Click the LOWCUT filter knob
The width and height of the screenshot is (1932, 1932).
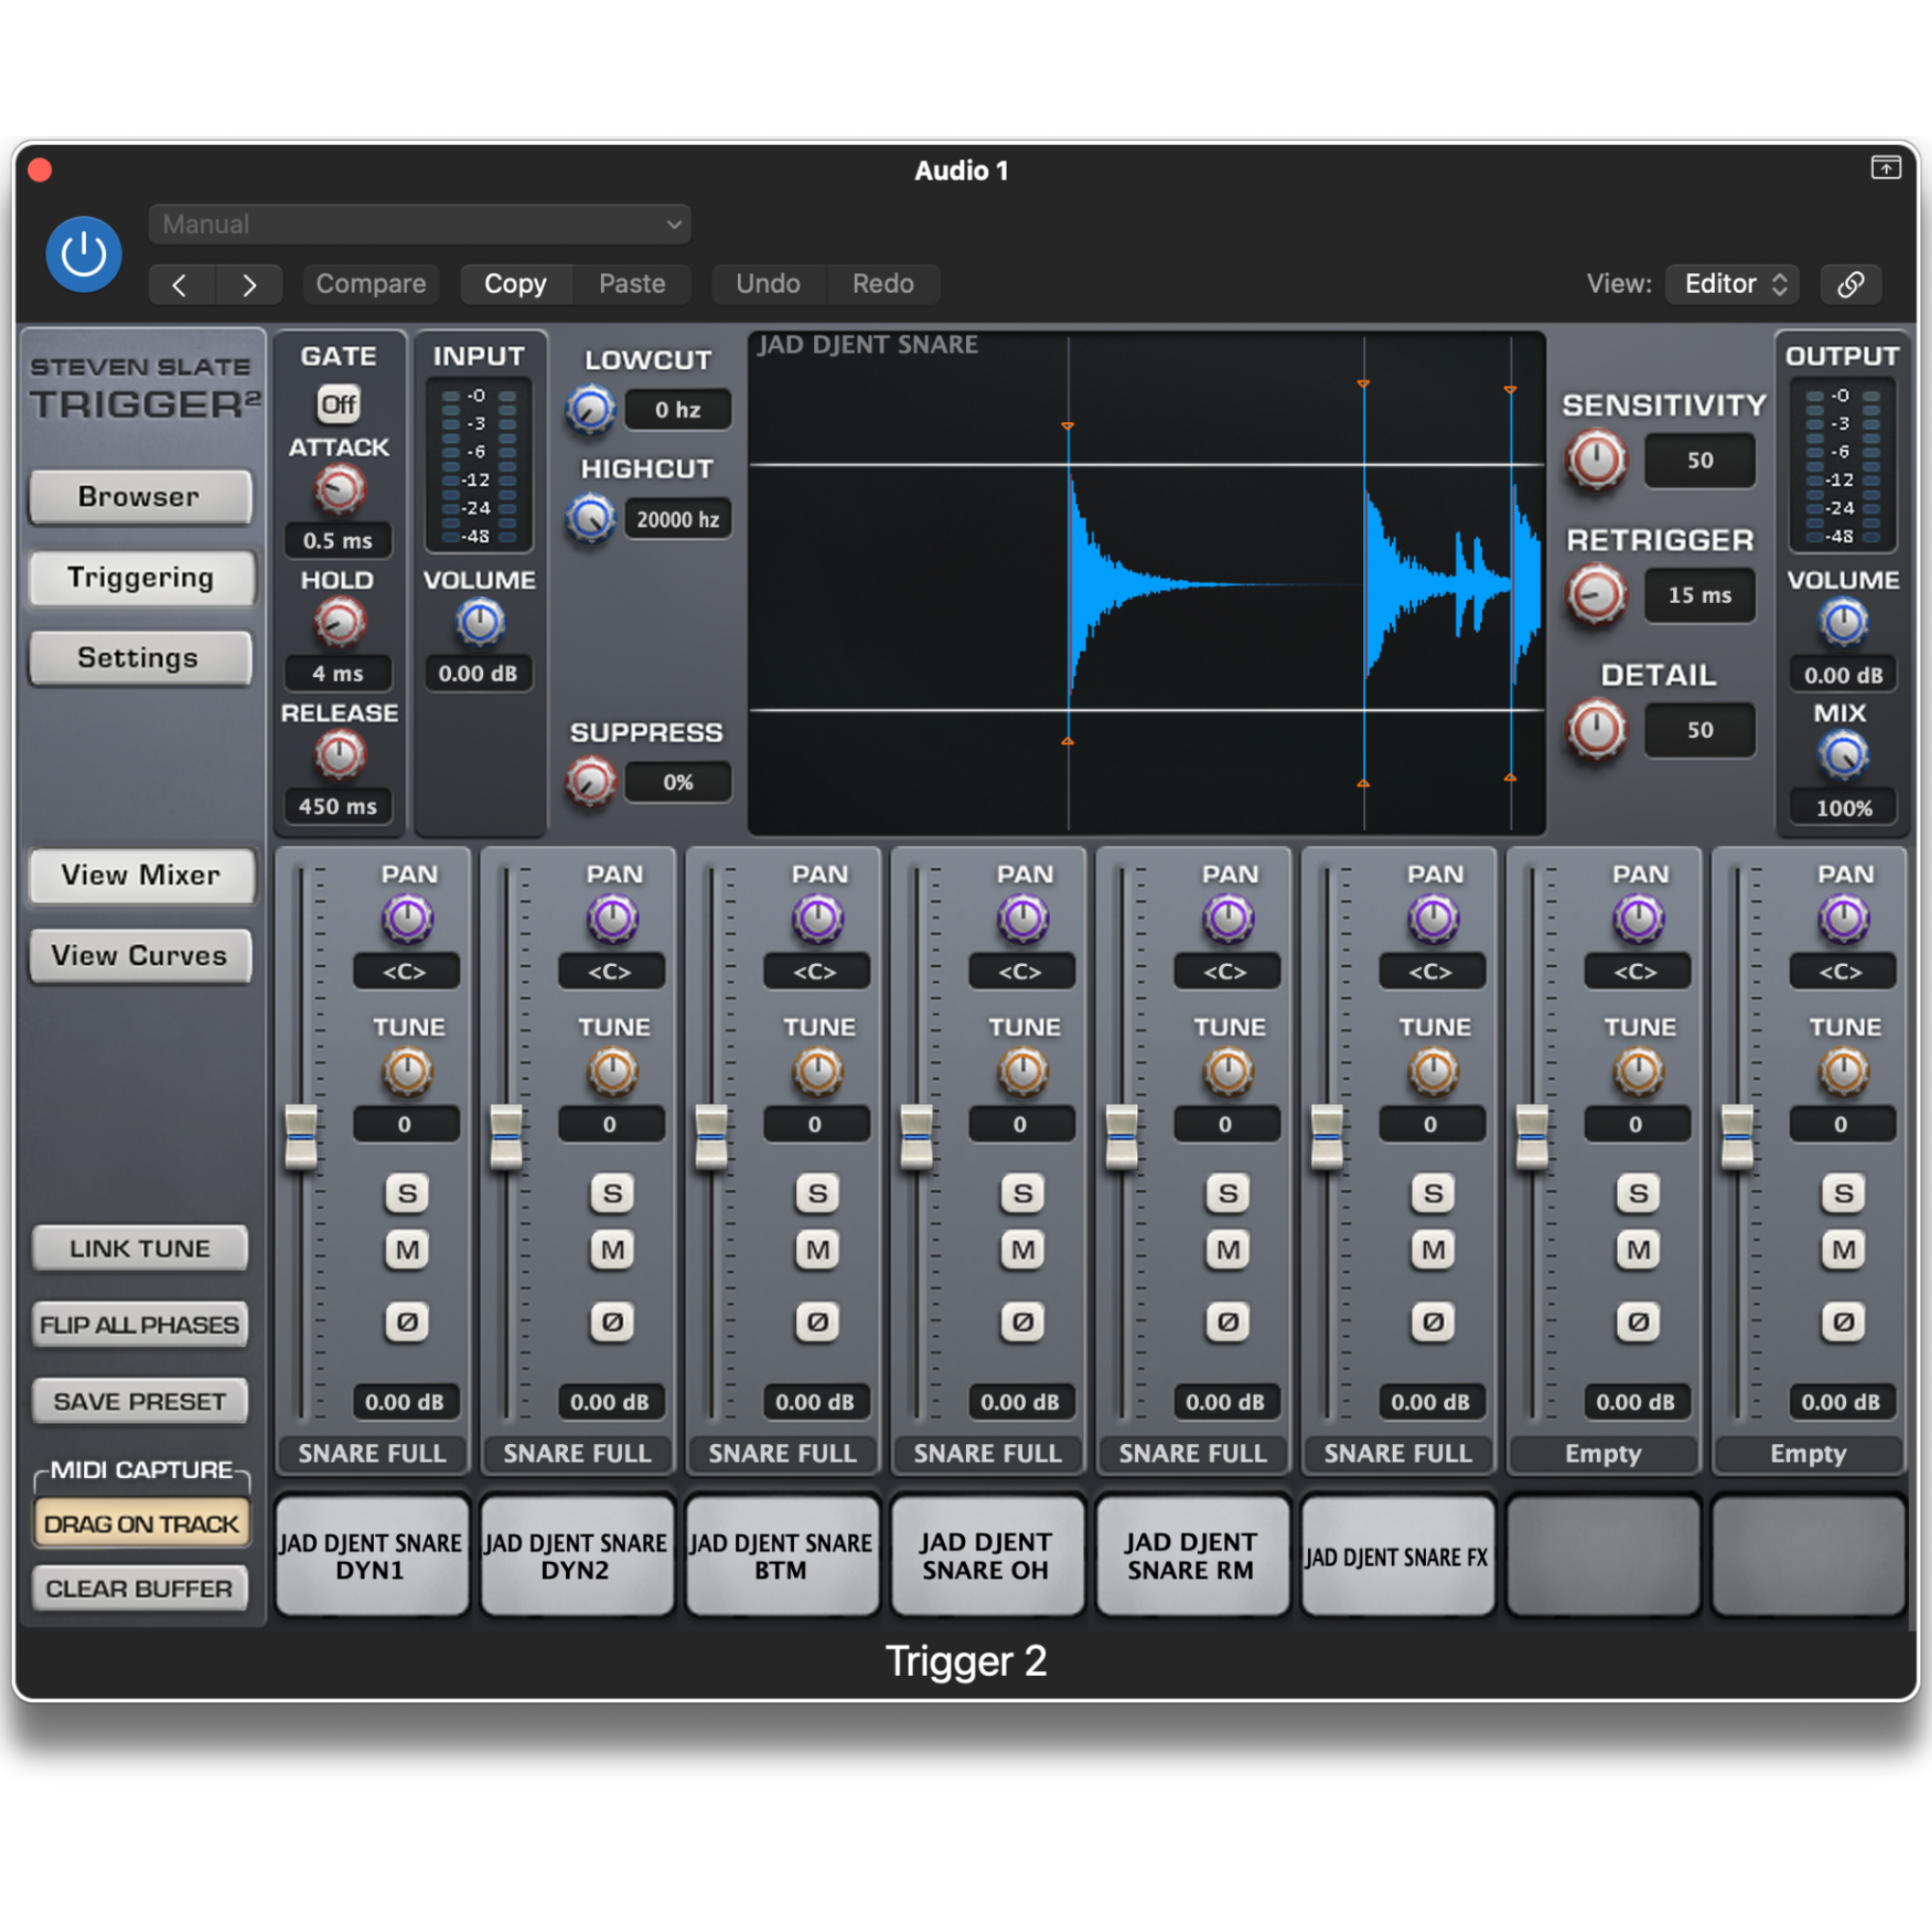click(x=590, y=409)
